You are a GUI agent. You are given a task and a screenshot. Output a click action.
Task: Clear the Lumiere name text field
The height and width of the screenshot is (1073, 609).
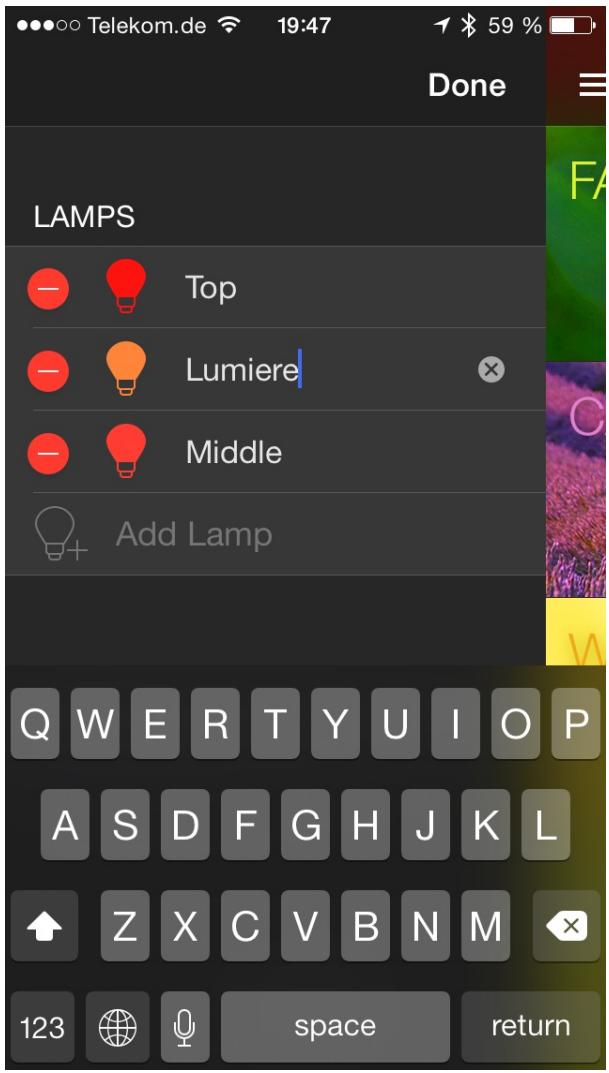[491, 370]
